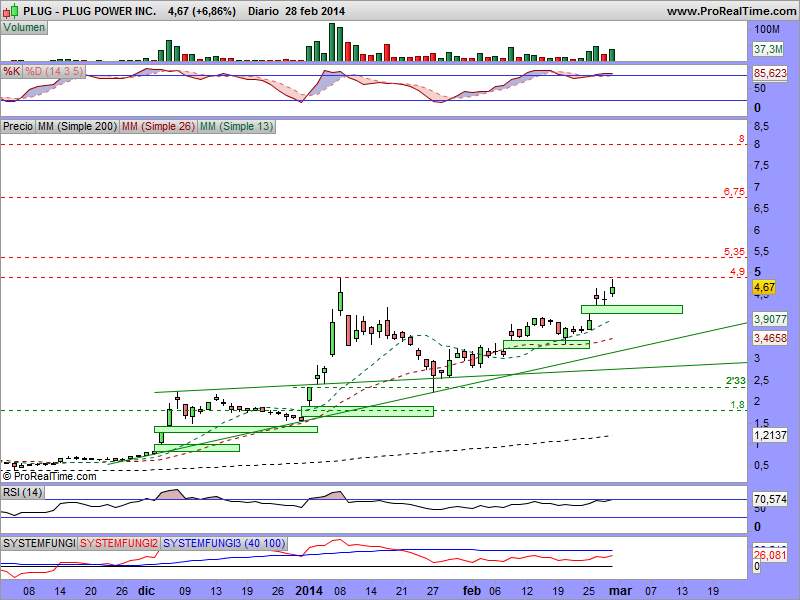The width and height of the screenshot is (800, 600).
Task: Open the www.ProRealTime.com link
Action: click(x=731, y=11)
